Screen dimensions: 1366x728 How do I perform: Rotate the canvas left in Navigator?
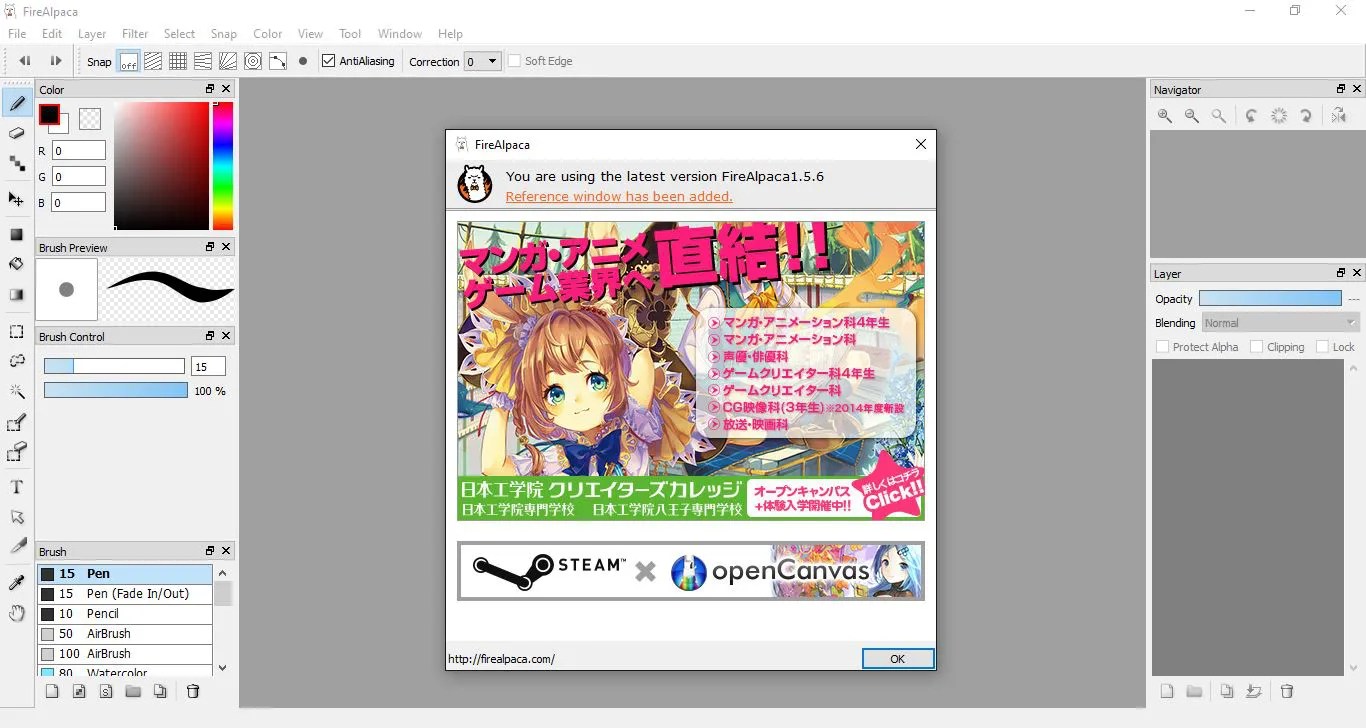1251,116
